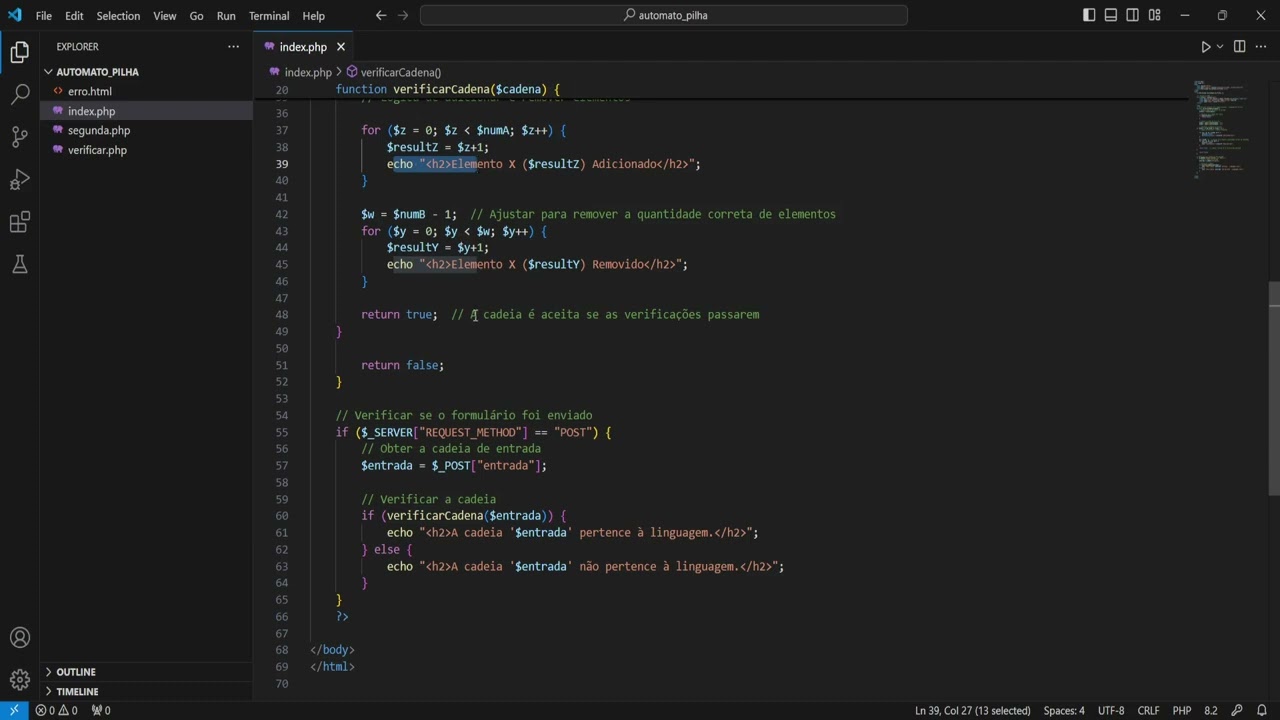Open the Source Control view
Image resolution: width=1280 pixels, height=720 pixels.
coord(20,137)
